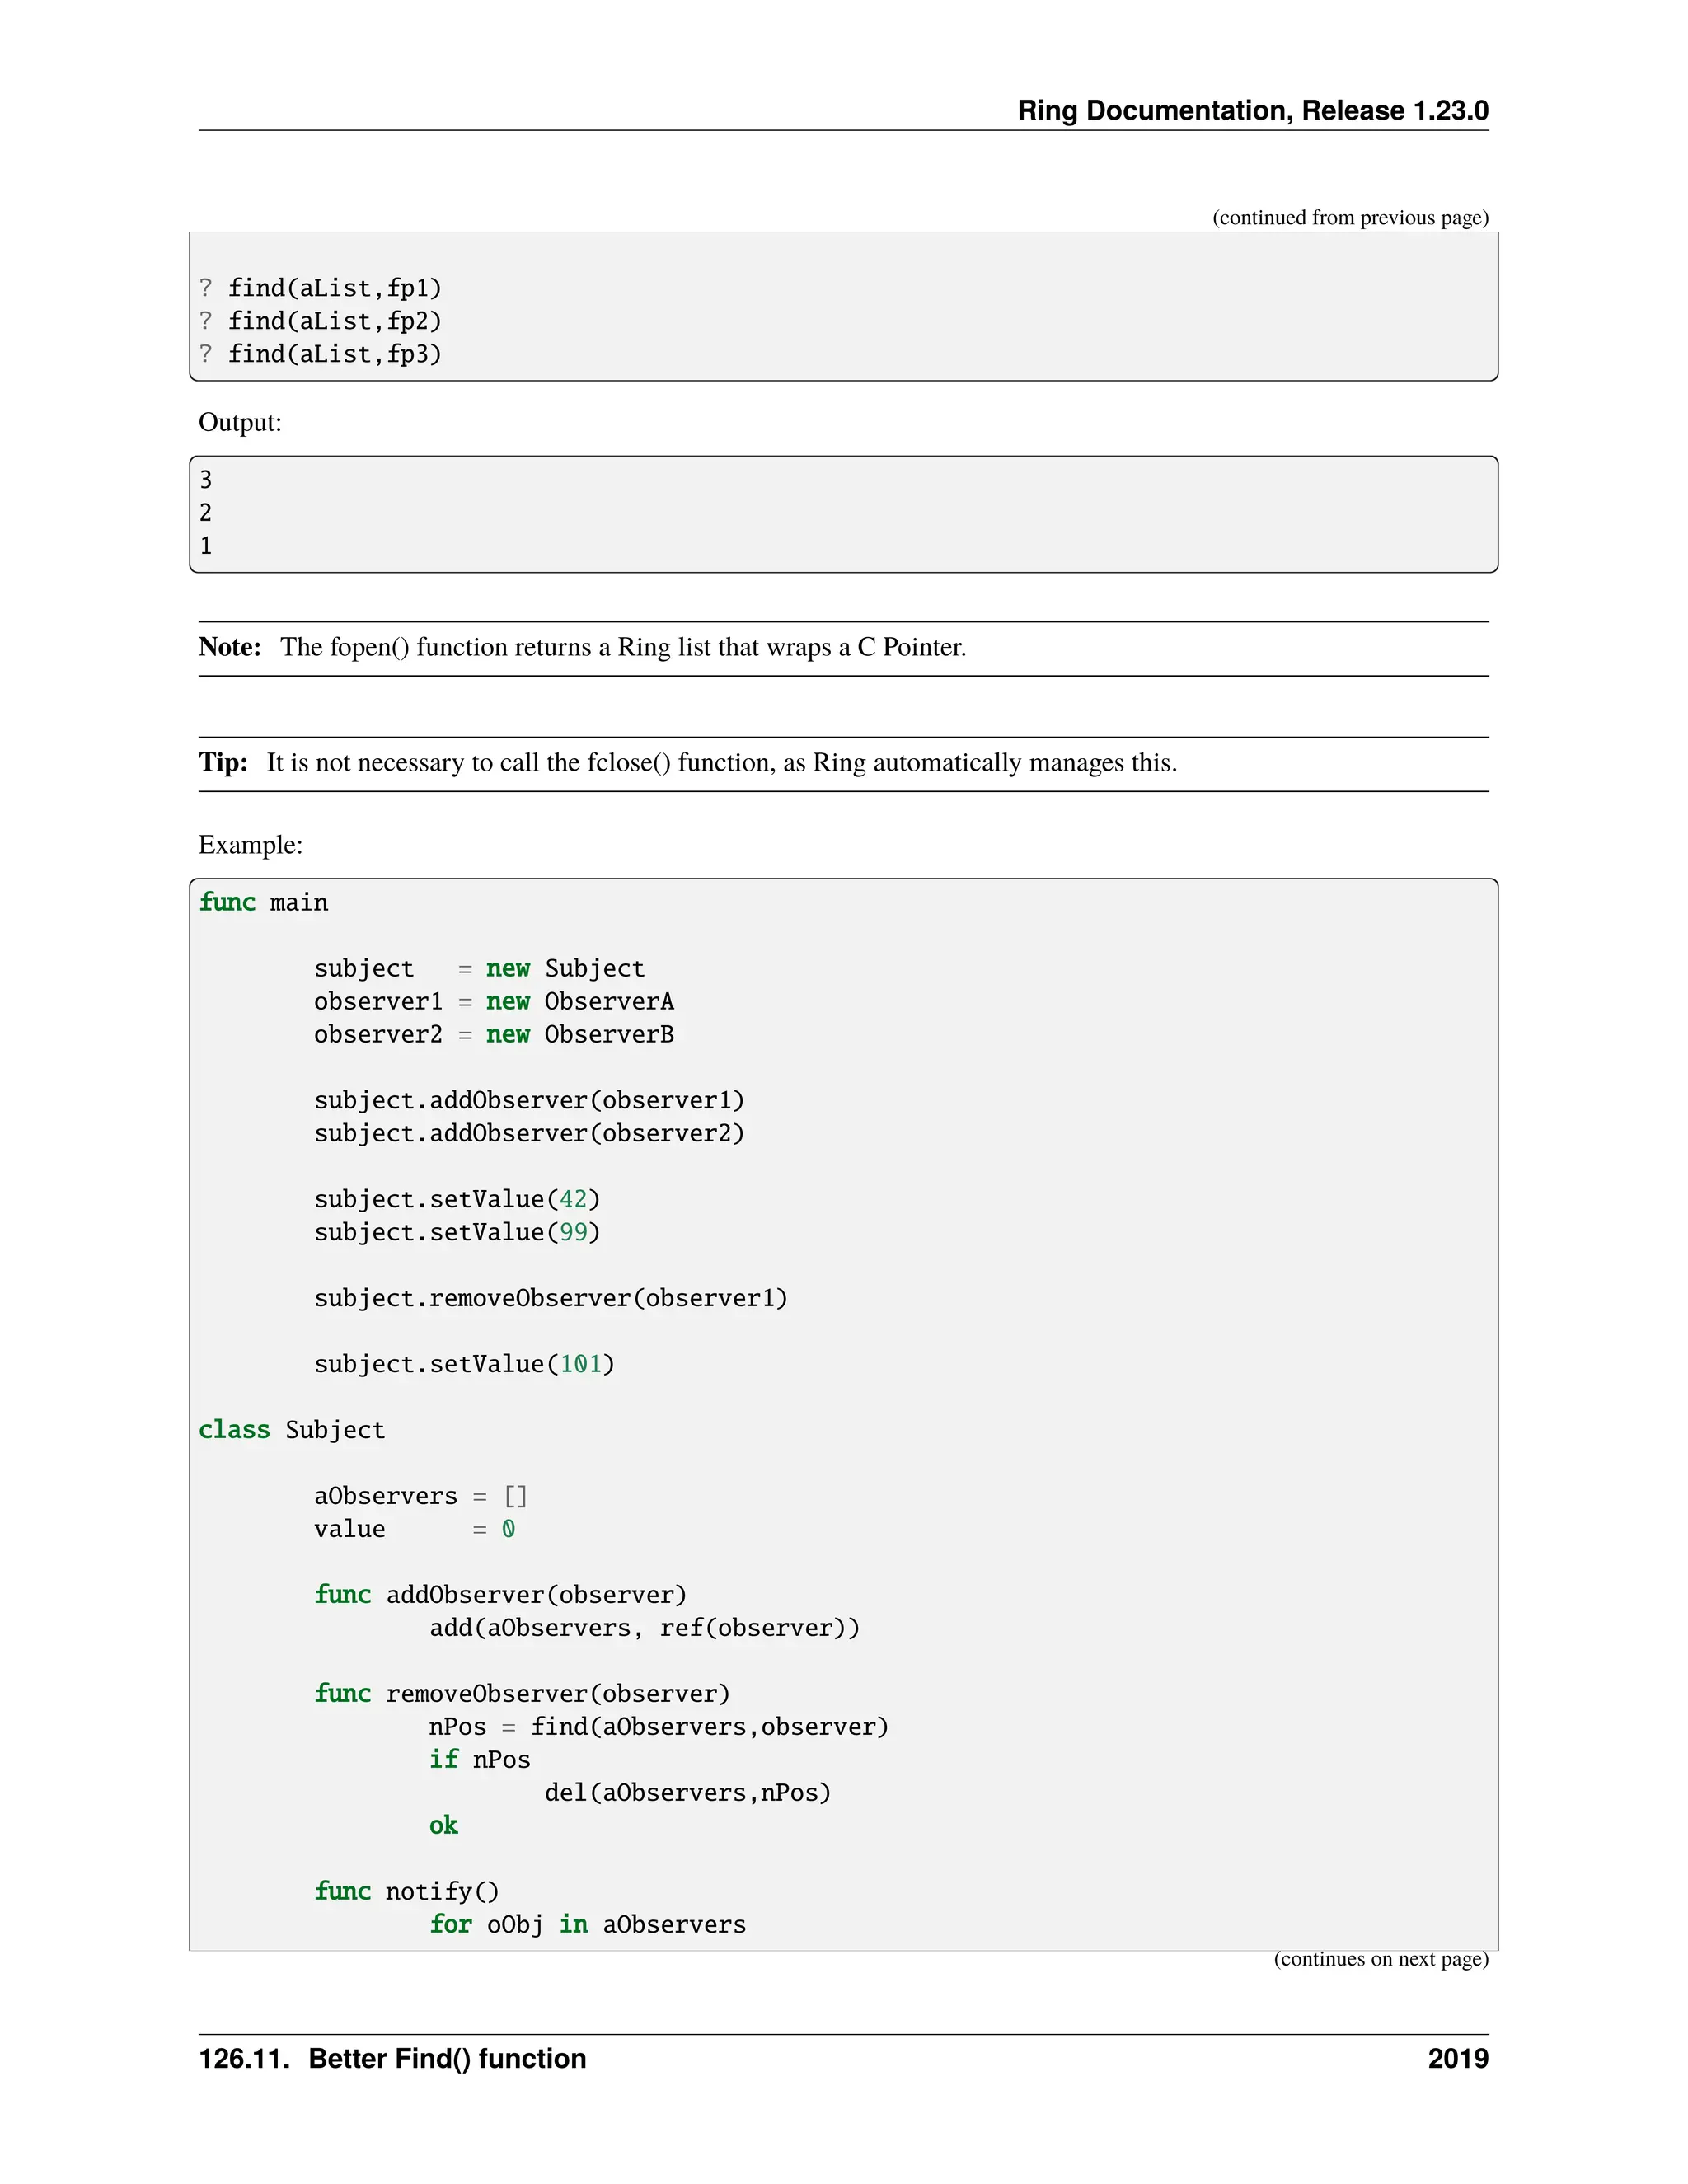Click 'nPos = find(aObservers,observer)' line
Screen dimensions: 1688x2184
click(x=659, y=1727)
